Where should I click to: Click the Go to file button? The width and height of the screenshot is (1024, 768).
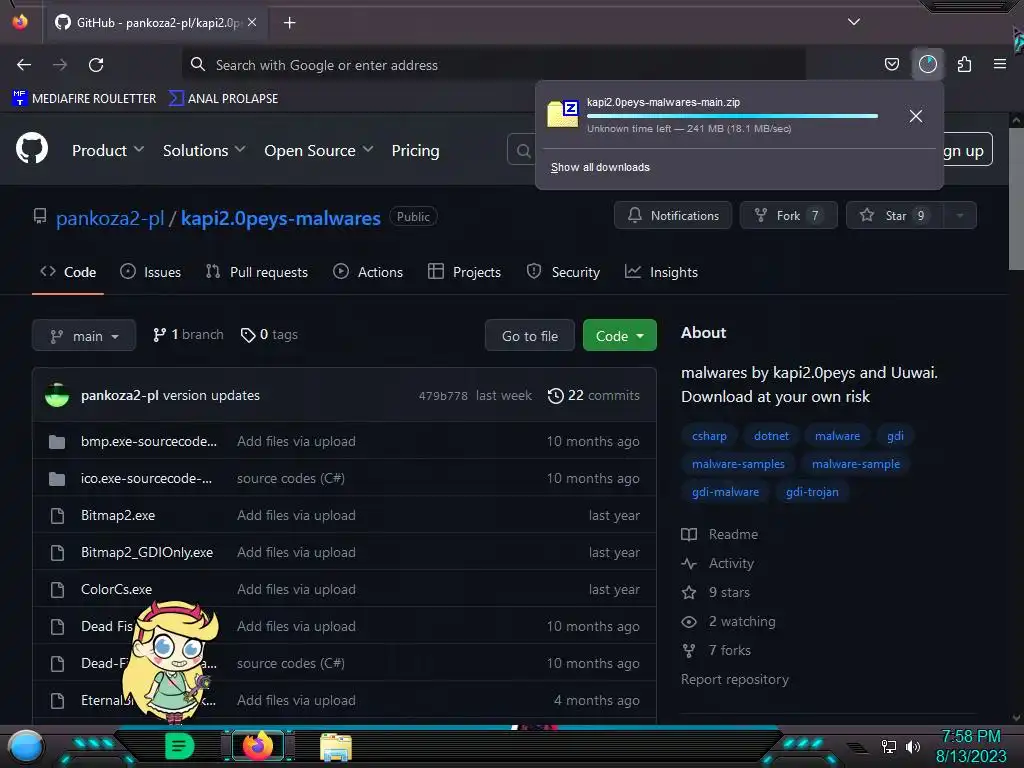[530, 336]
